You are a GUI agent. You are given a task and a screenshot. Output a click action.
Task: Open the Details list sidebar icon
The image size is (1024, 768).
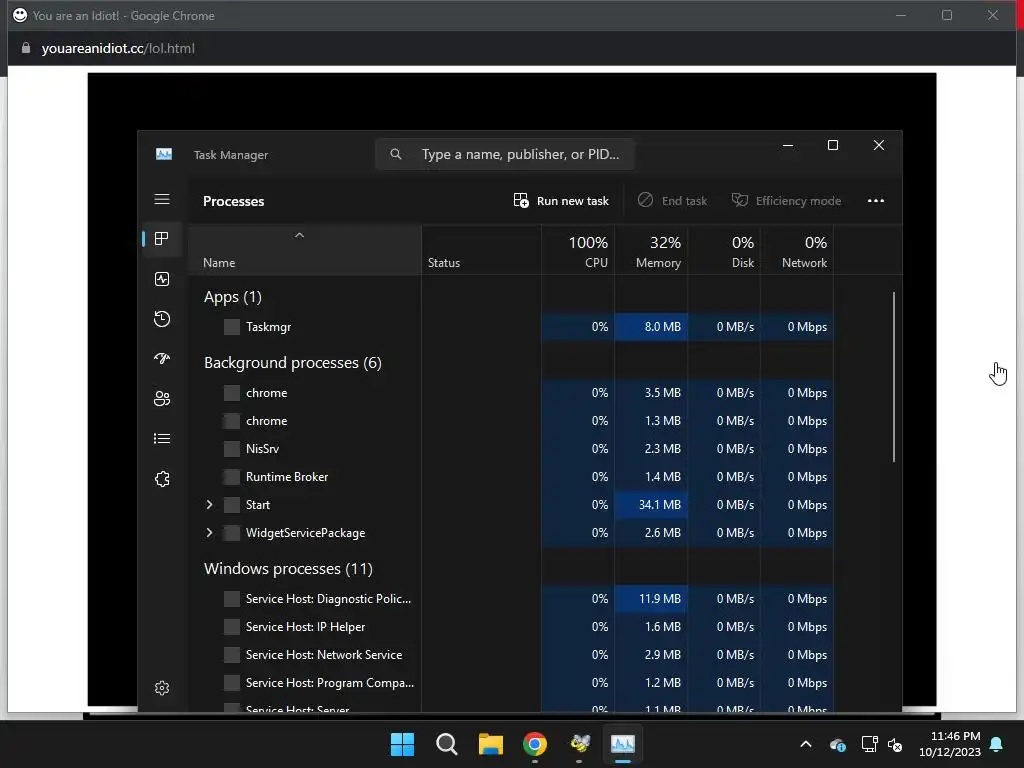pyautogui.click(x=162, y=439)
